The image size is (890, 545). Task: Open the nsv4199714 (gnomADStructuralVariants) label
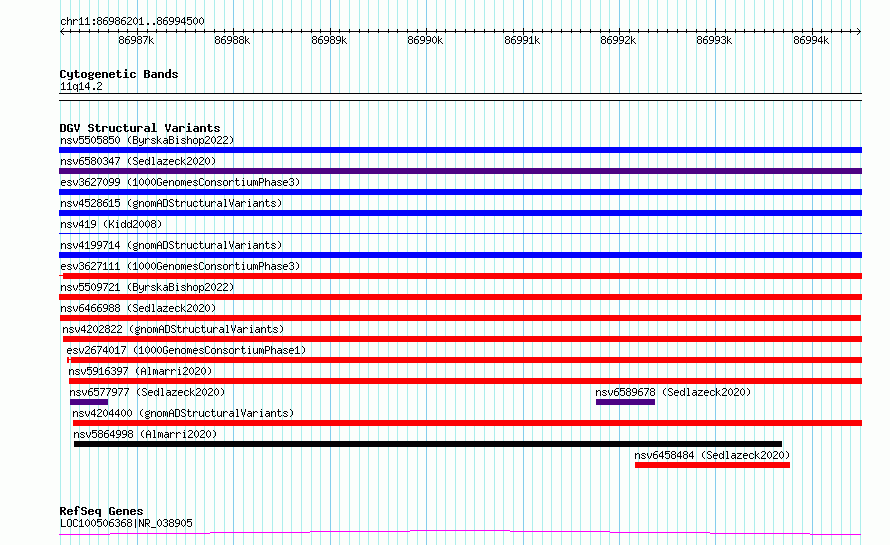171,245
